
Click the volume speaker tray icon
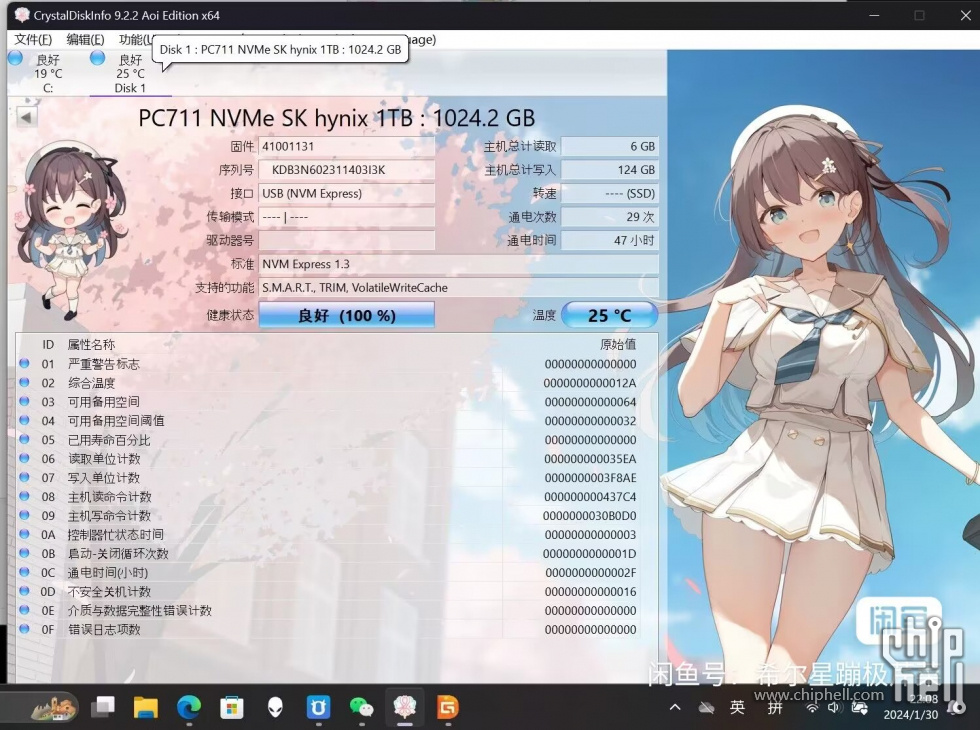click(x=833, y=708)
